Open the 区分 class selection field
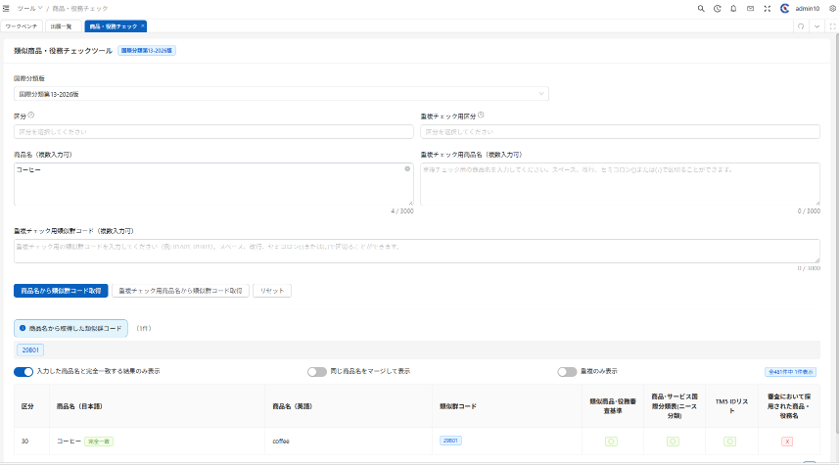This screenshot has width=839, height=465. click(213, 132)
